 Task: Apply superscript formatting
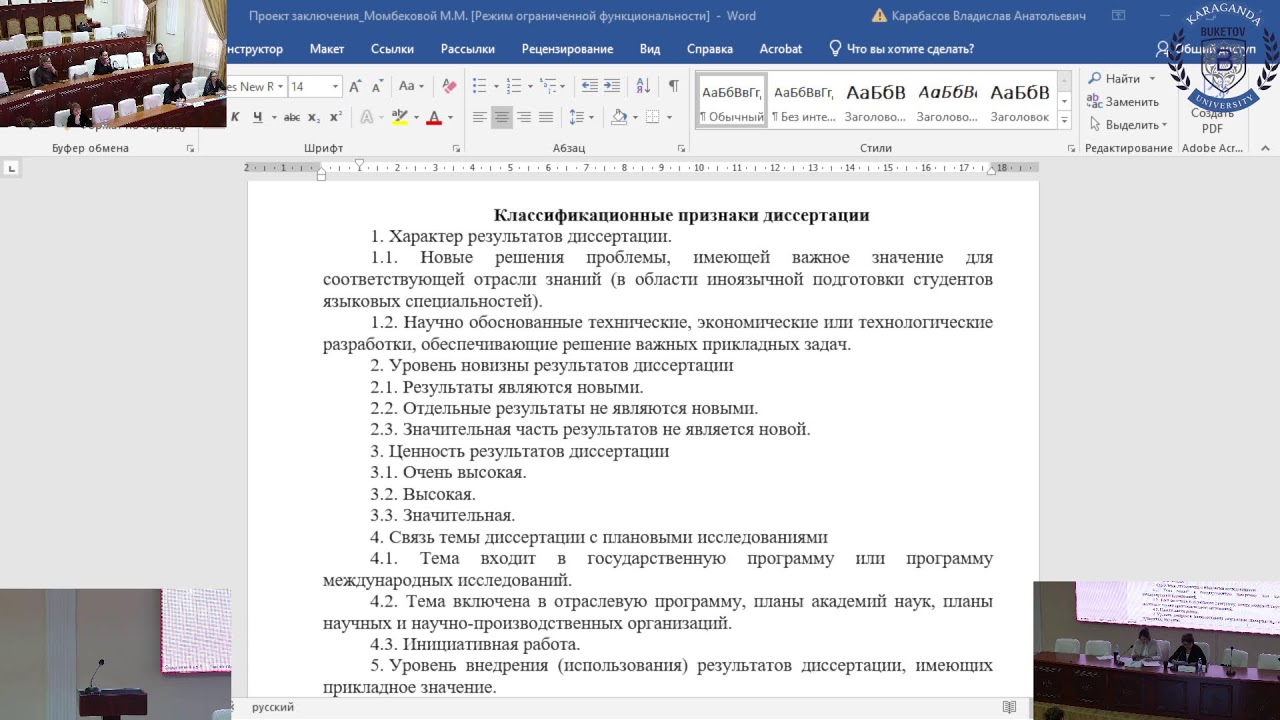click(335, 117)
